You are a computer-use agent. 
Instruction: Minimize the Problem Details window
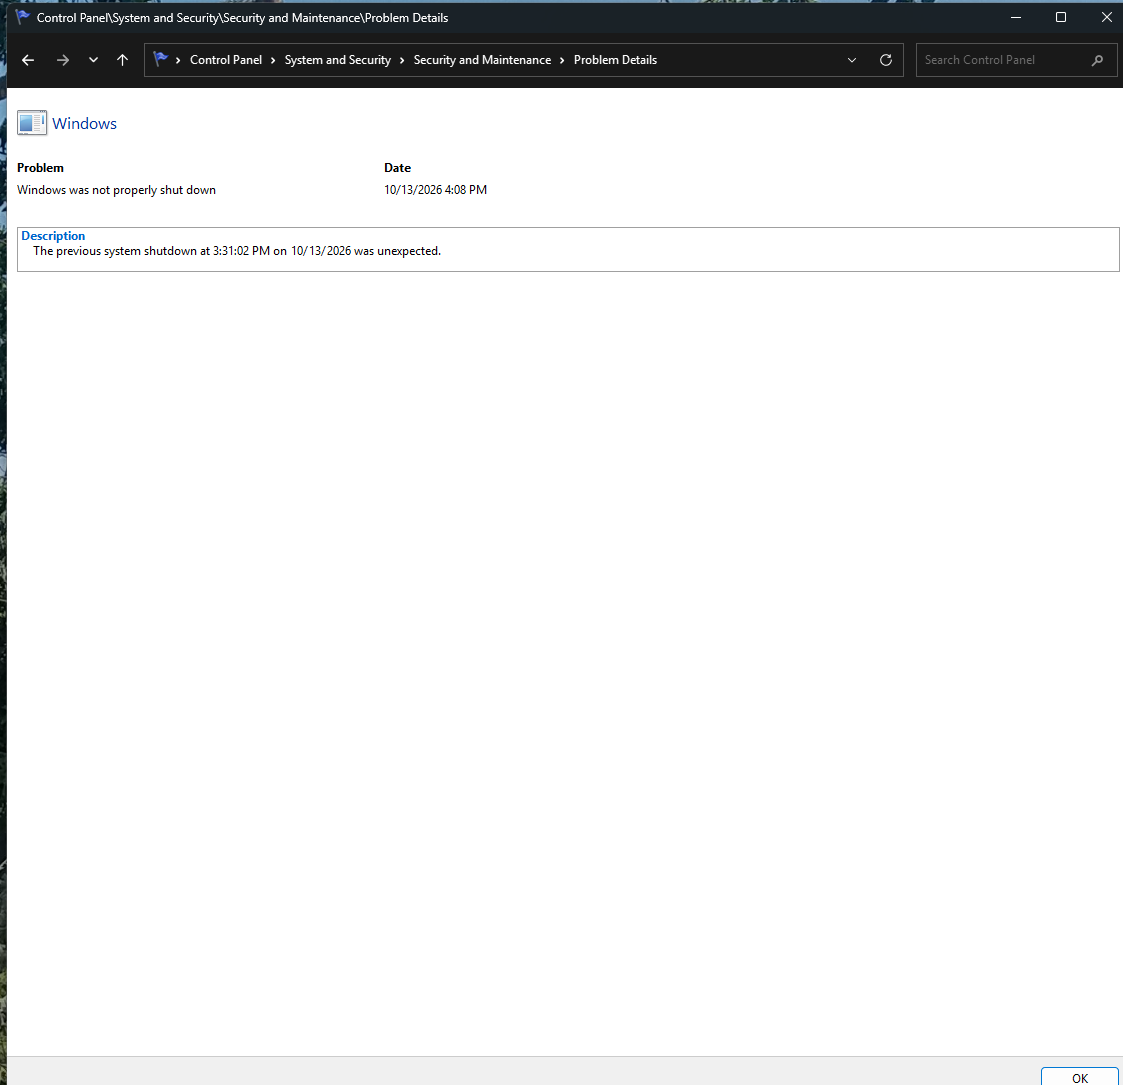[x=1016, y=17]
